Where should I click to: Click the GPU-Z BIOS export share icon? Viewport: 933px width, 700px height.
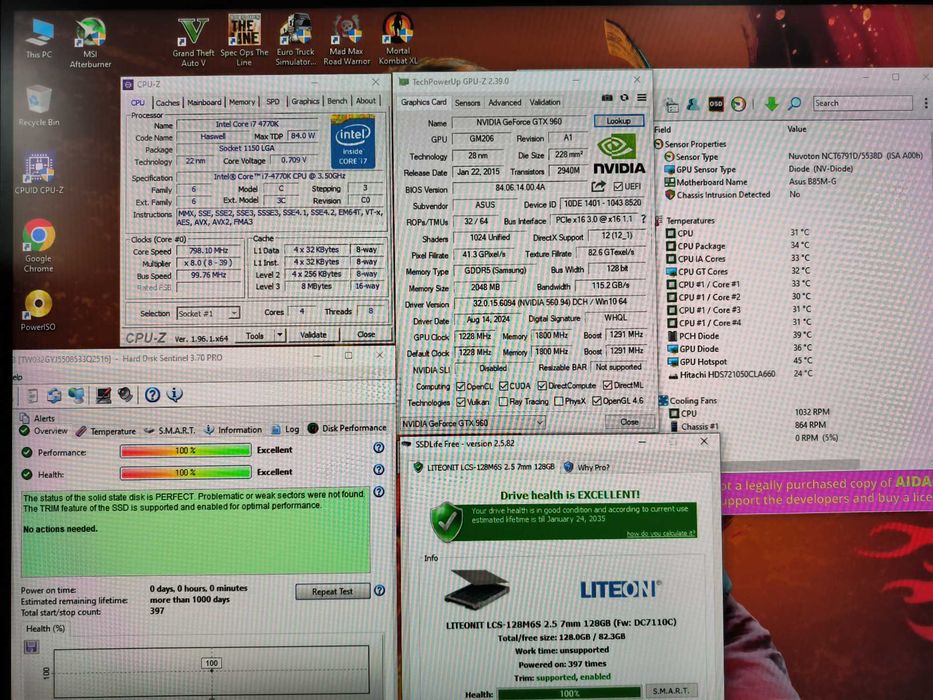[x=599, y=187]
